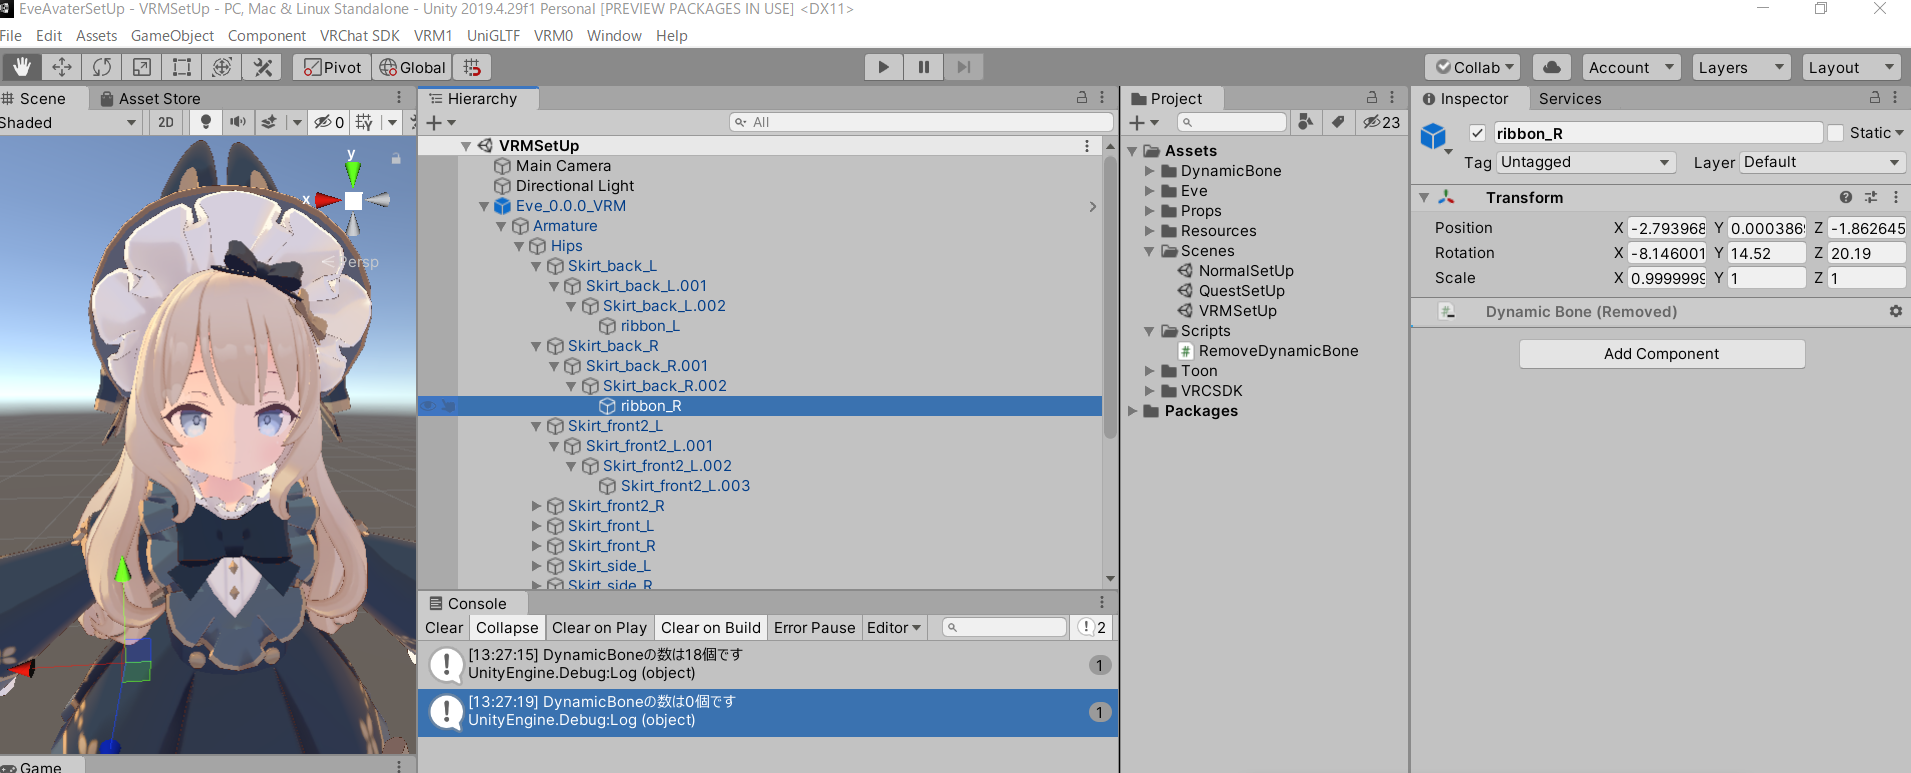Open the Console panel options menu
Screen dimensions: 1911x773
1102,603
